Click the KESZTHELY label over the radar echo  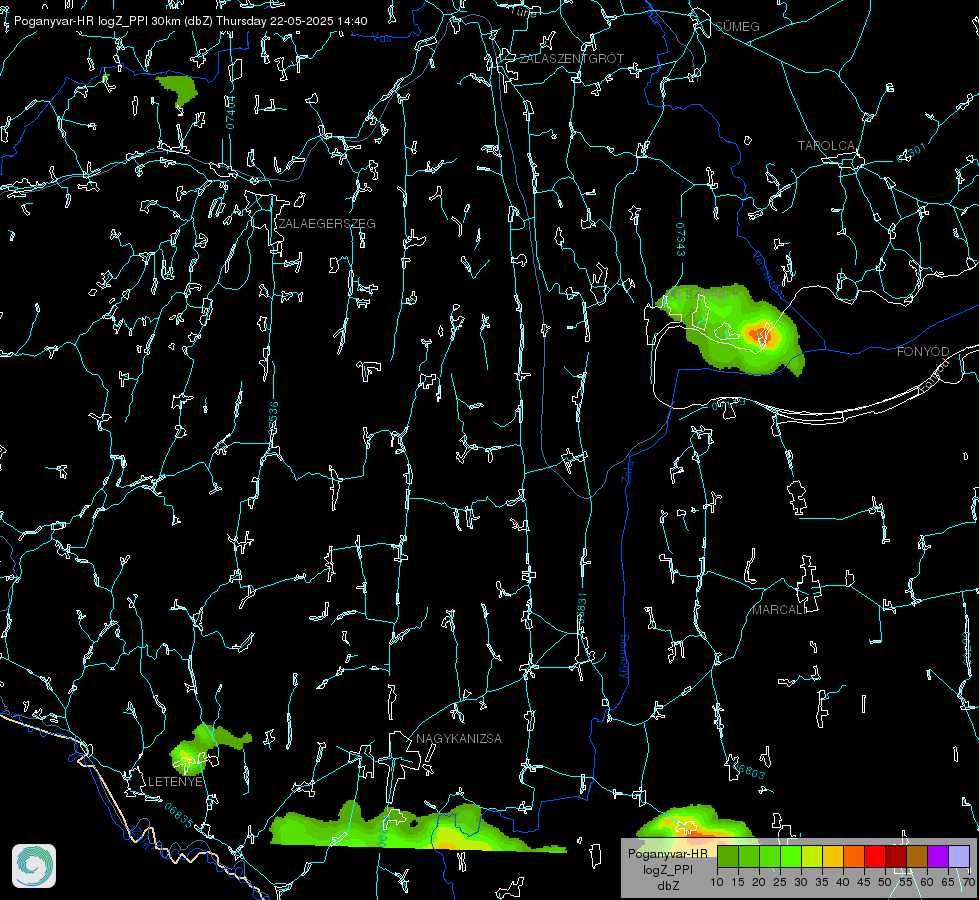(703, 294)
